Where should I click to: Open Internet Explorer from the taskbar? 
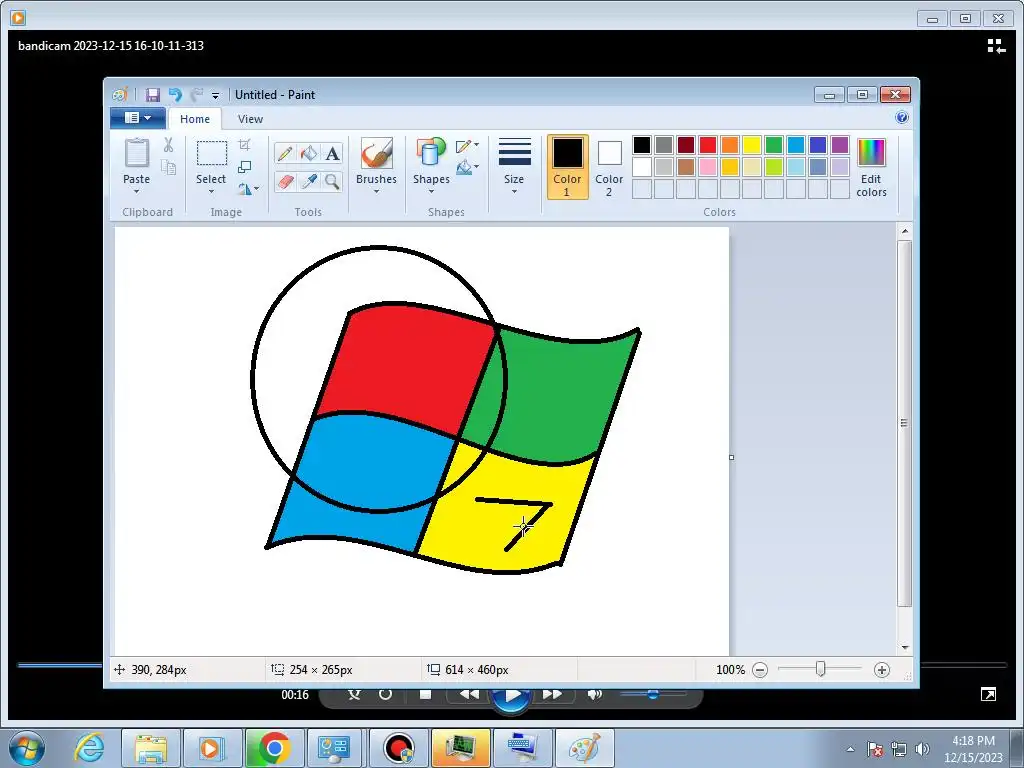[89, 748]
